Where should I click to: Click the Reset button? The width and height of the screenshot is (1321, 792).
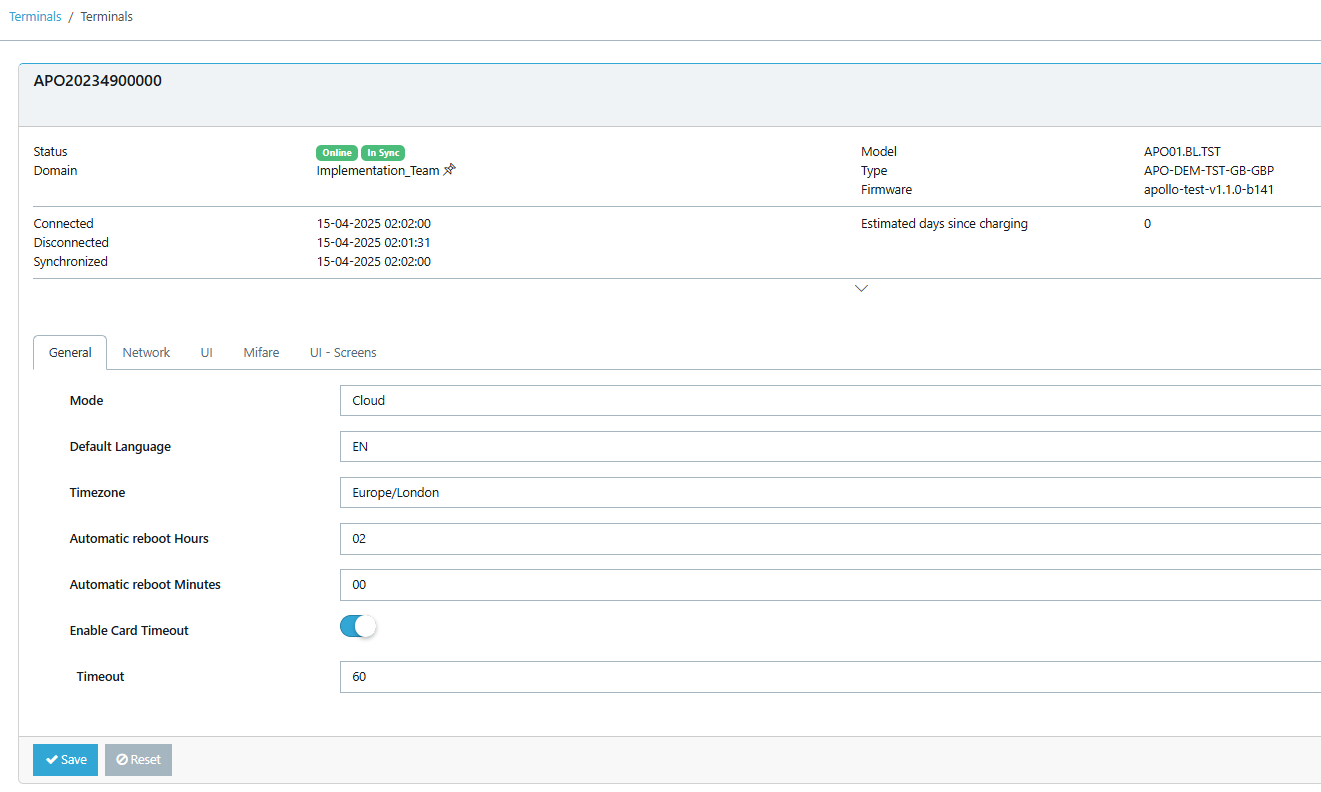click(x=138, y=760)
